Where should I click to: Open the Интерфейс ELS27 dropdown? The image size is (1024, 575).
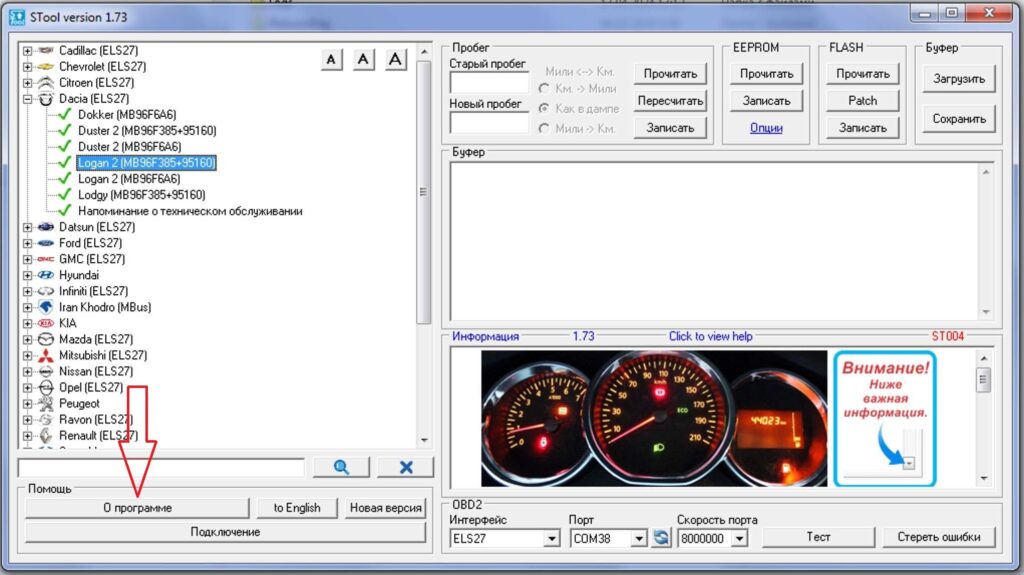pyautogui.click(x=552, y=538)
